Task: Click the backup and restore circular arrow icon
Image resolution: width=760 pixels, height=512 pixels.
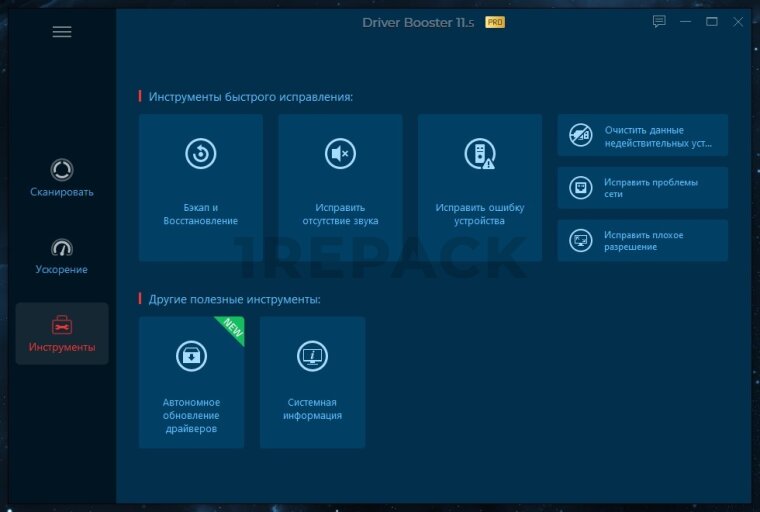Action: pos(201,153)
